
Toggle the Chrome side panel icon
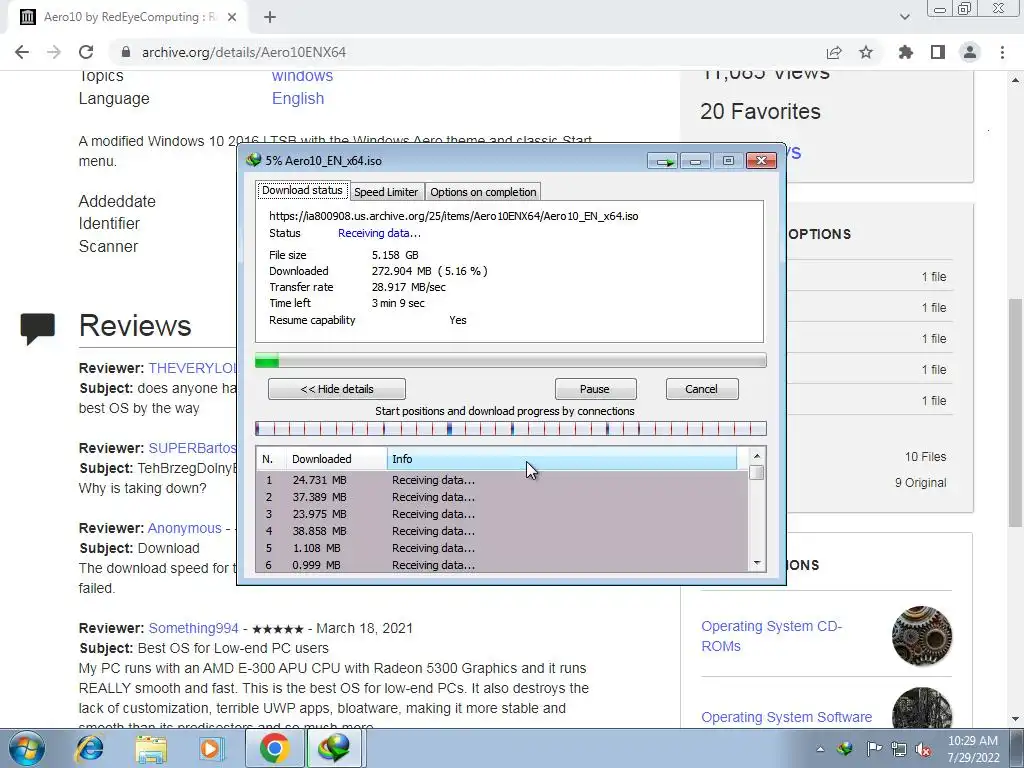938,52
